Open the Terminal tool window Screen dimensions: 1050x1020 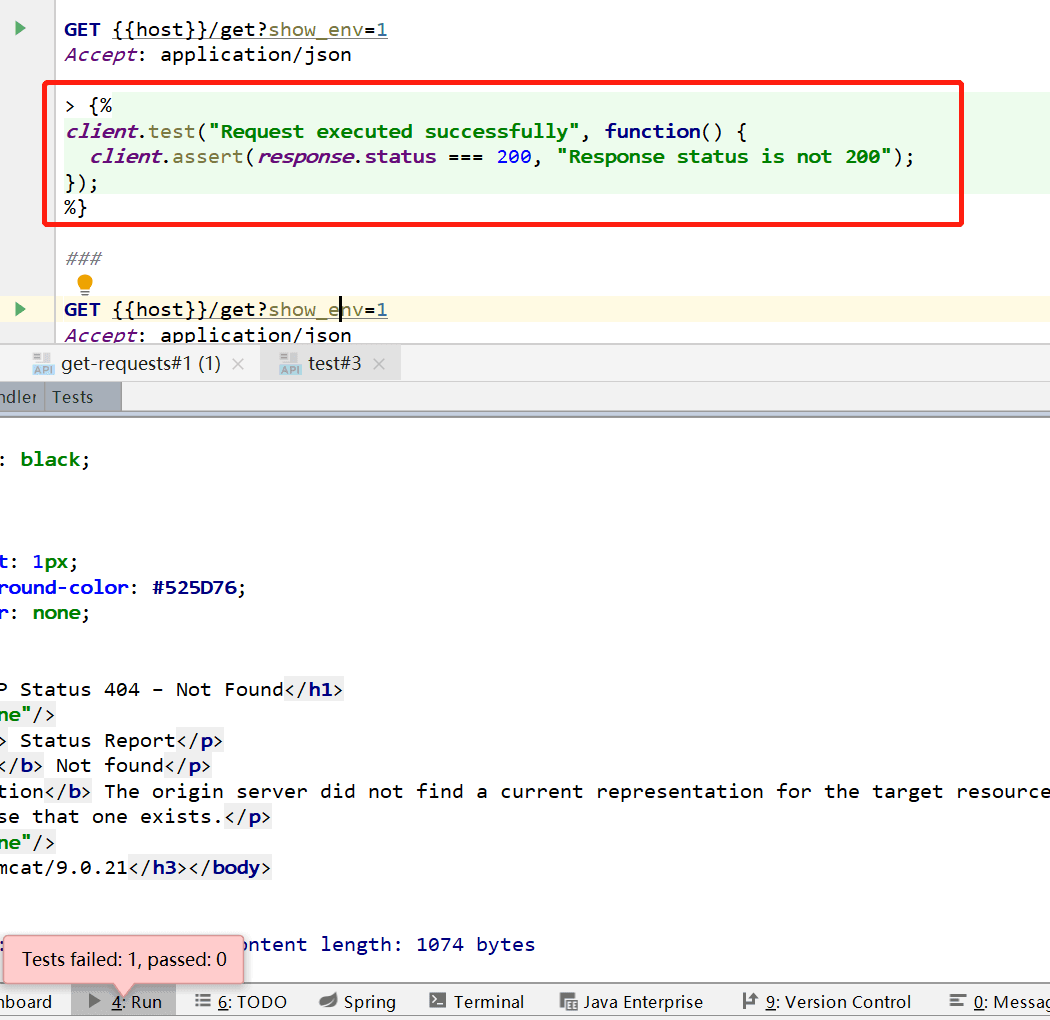[476, 1001]
